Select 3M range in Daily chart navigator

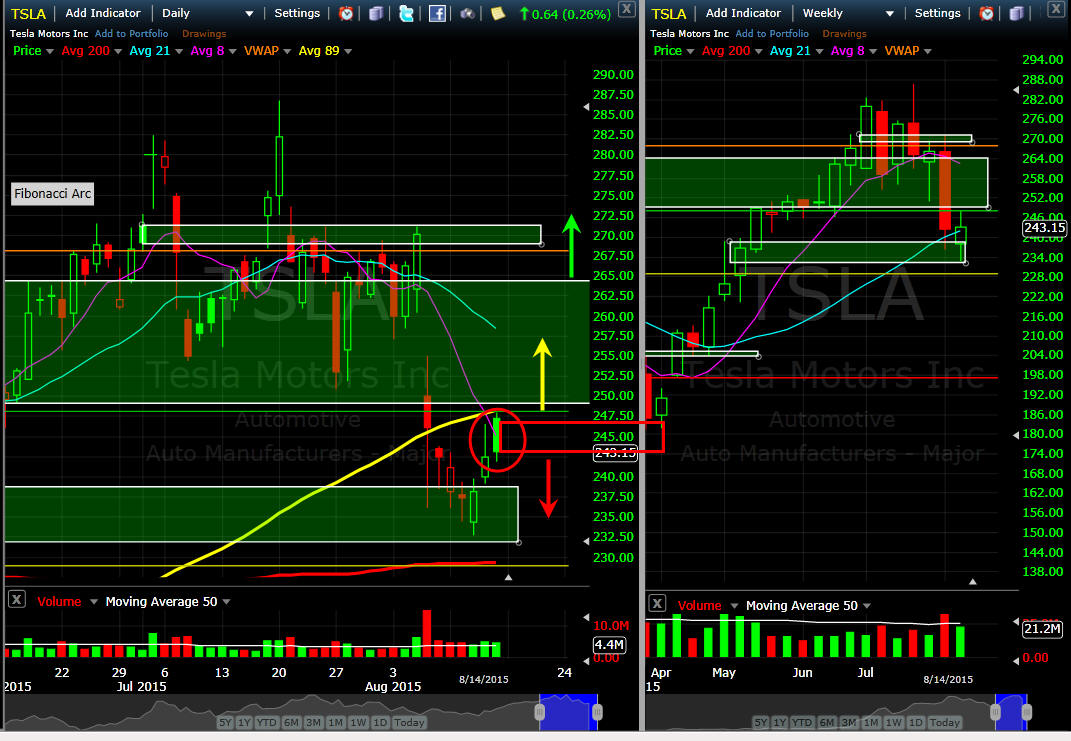click(314, 723)
